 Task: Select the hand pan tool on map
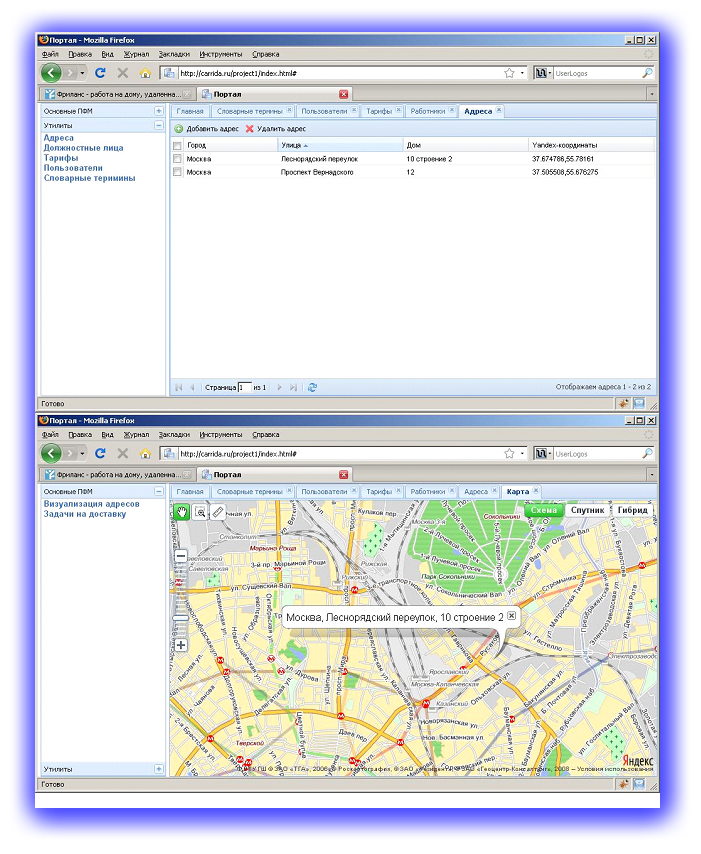pyautogui.click(x=181, y=513)
